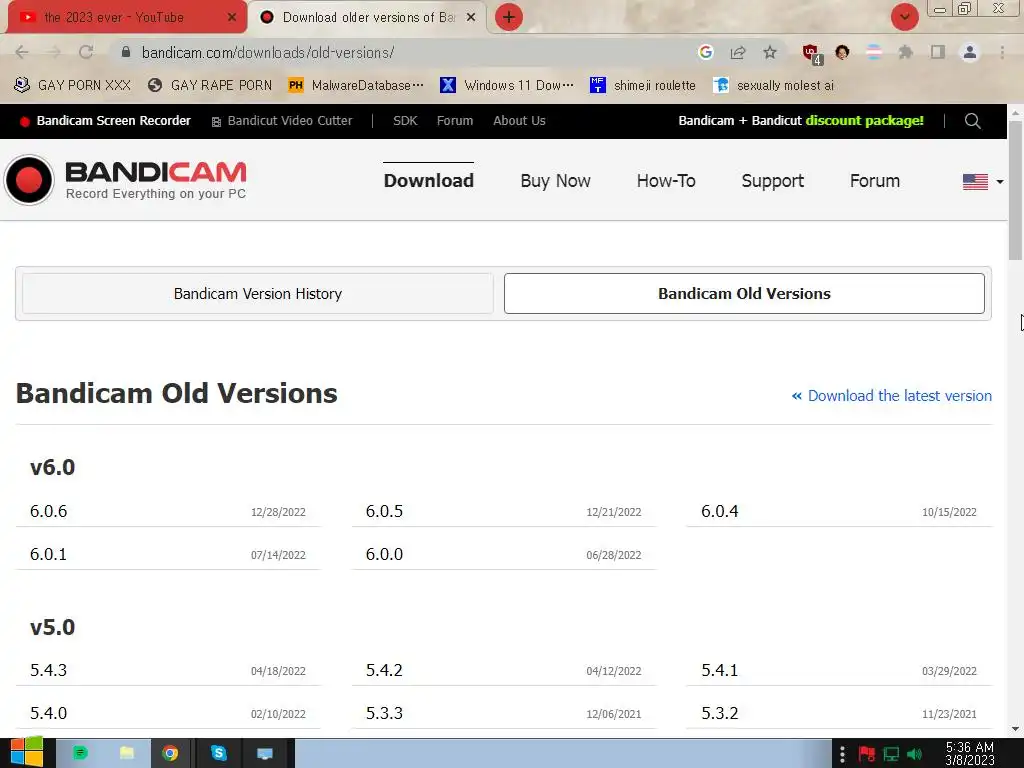This screenshot has height=768, width=1024.
Task: Open the tab search dropdown chevron
Action: point(904,17)
